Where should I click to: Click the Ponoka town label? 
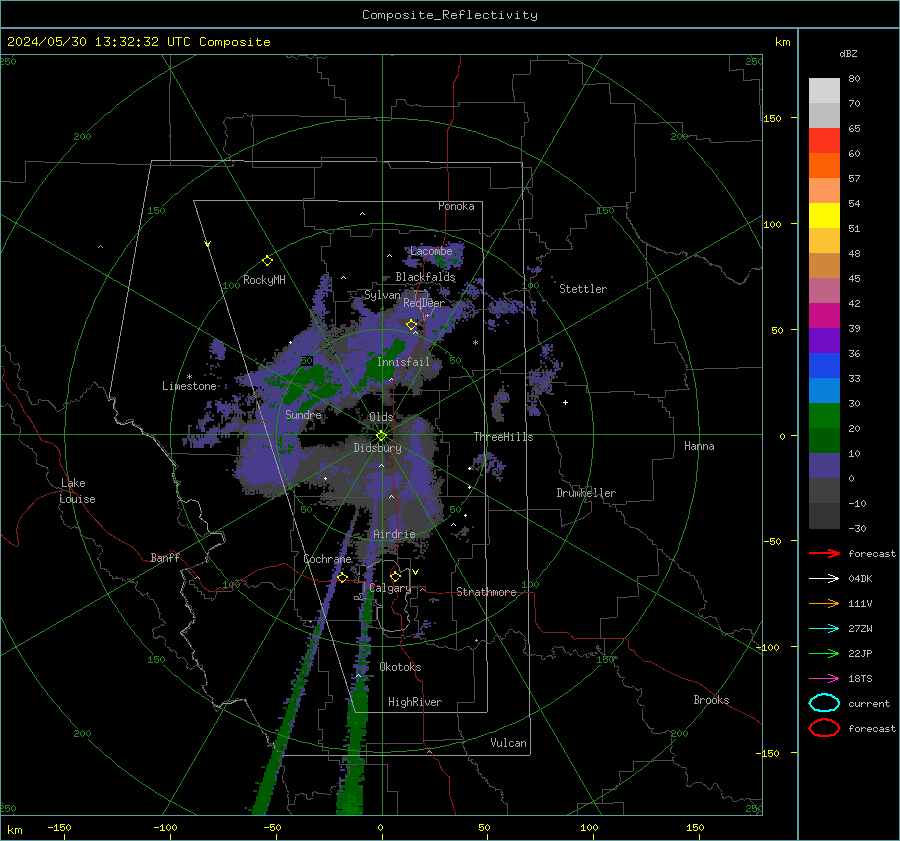tap(456, 206)
